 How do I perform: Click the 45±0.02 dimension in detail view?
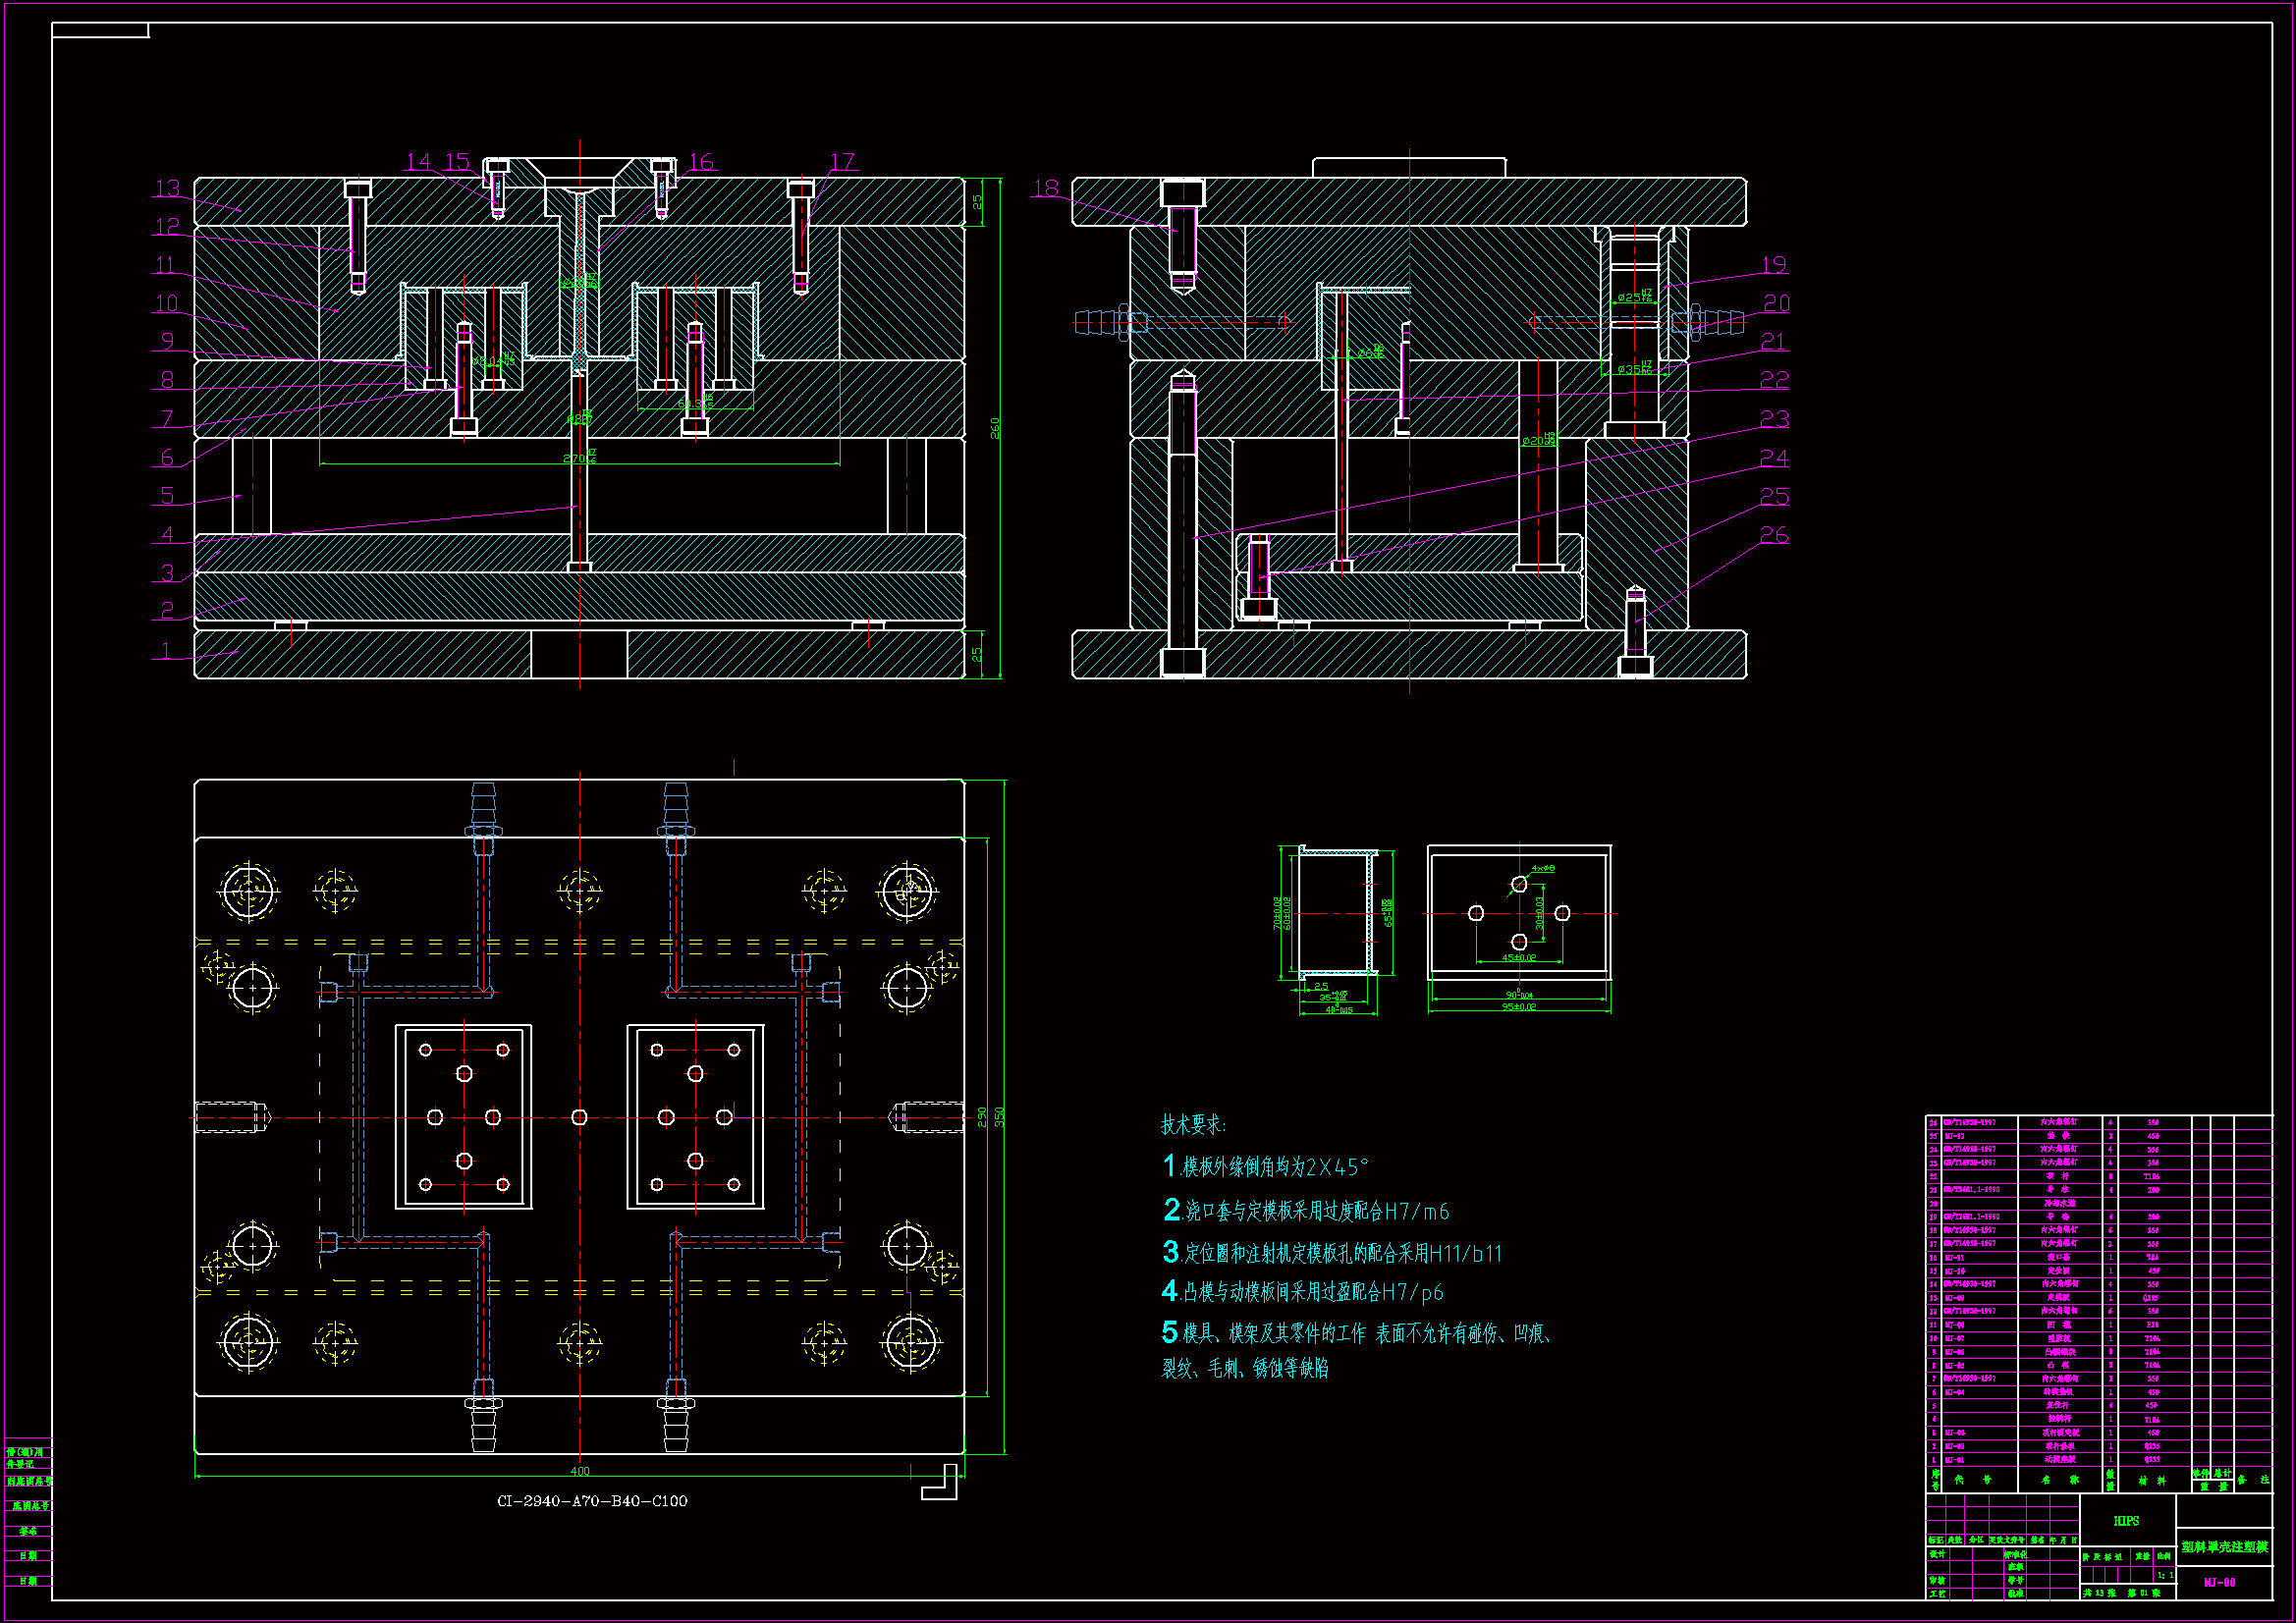point(1519,958)
